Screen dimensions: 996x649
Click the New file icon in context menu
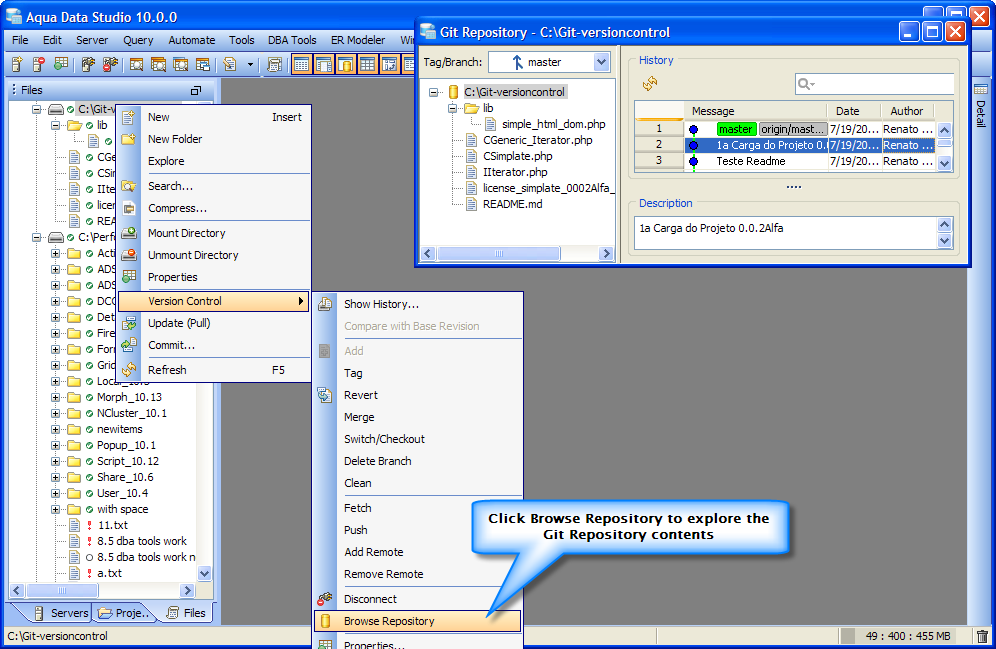(129, 117)
